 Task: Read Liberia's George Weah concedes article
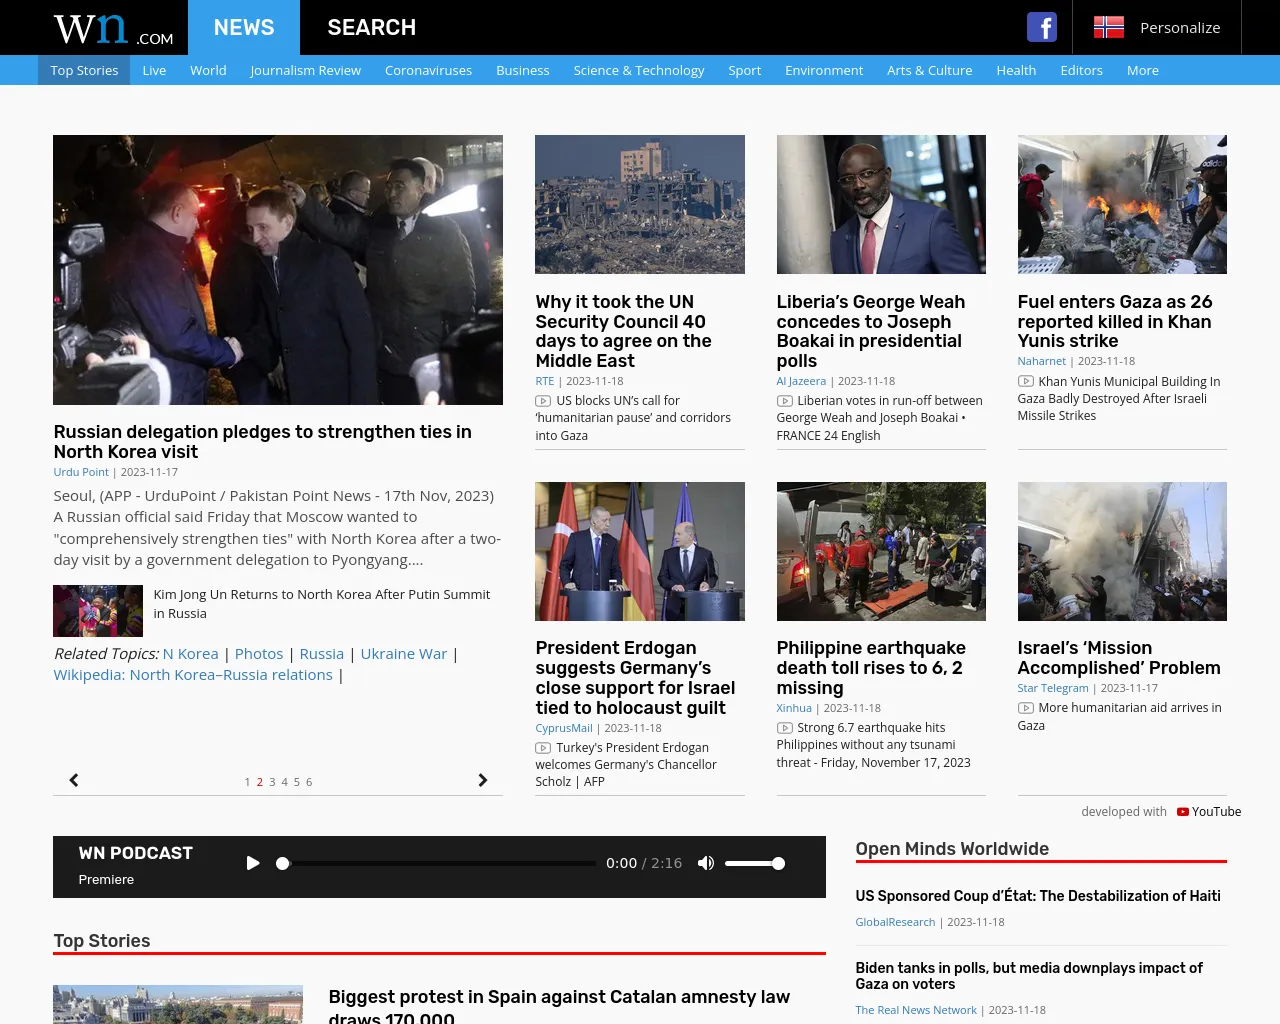click(870, 331)
